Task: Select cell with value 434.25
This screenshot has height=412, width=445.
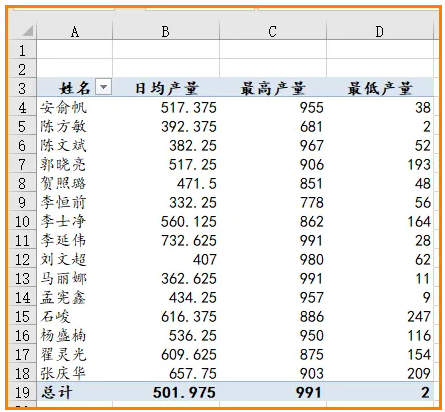Action: click(x=166, y=297)
